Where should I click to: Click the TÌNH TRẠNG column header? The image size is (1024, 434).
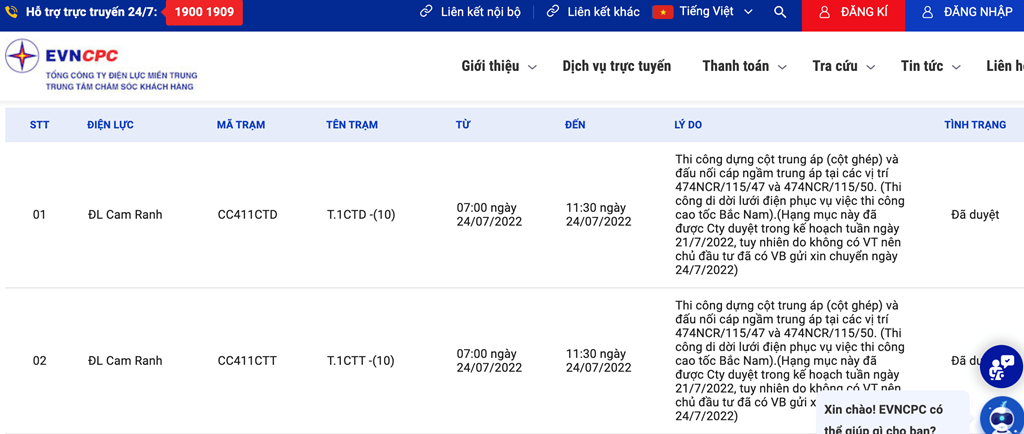[974, 125]
